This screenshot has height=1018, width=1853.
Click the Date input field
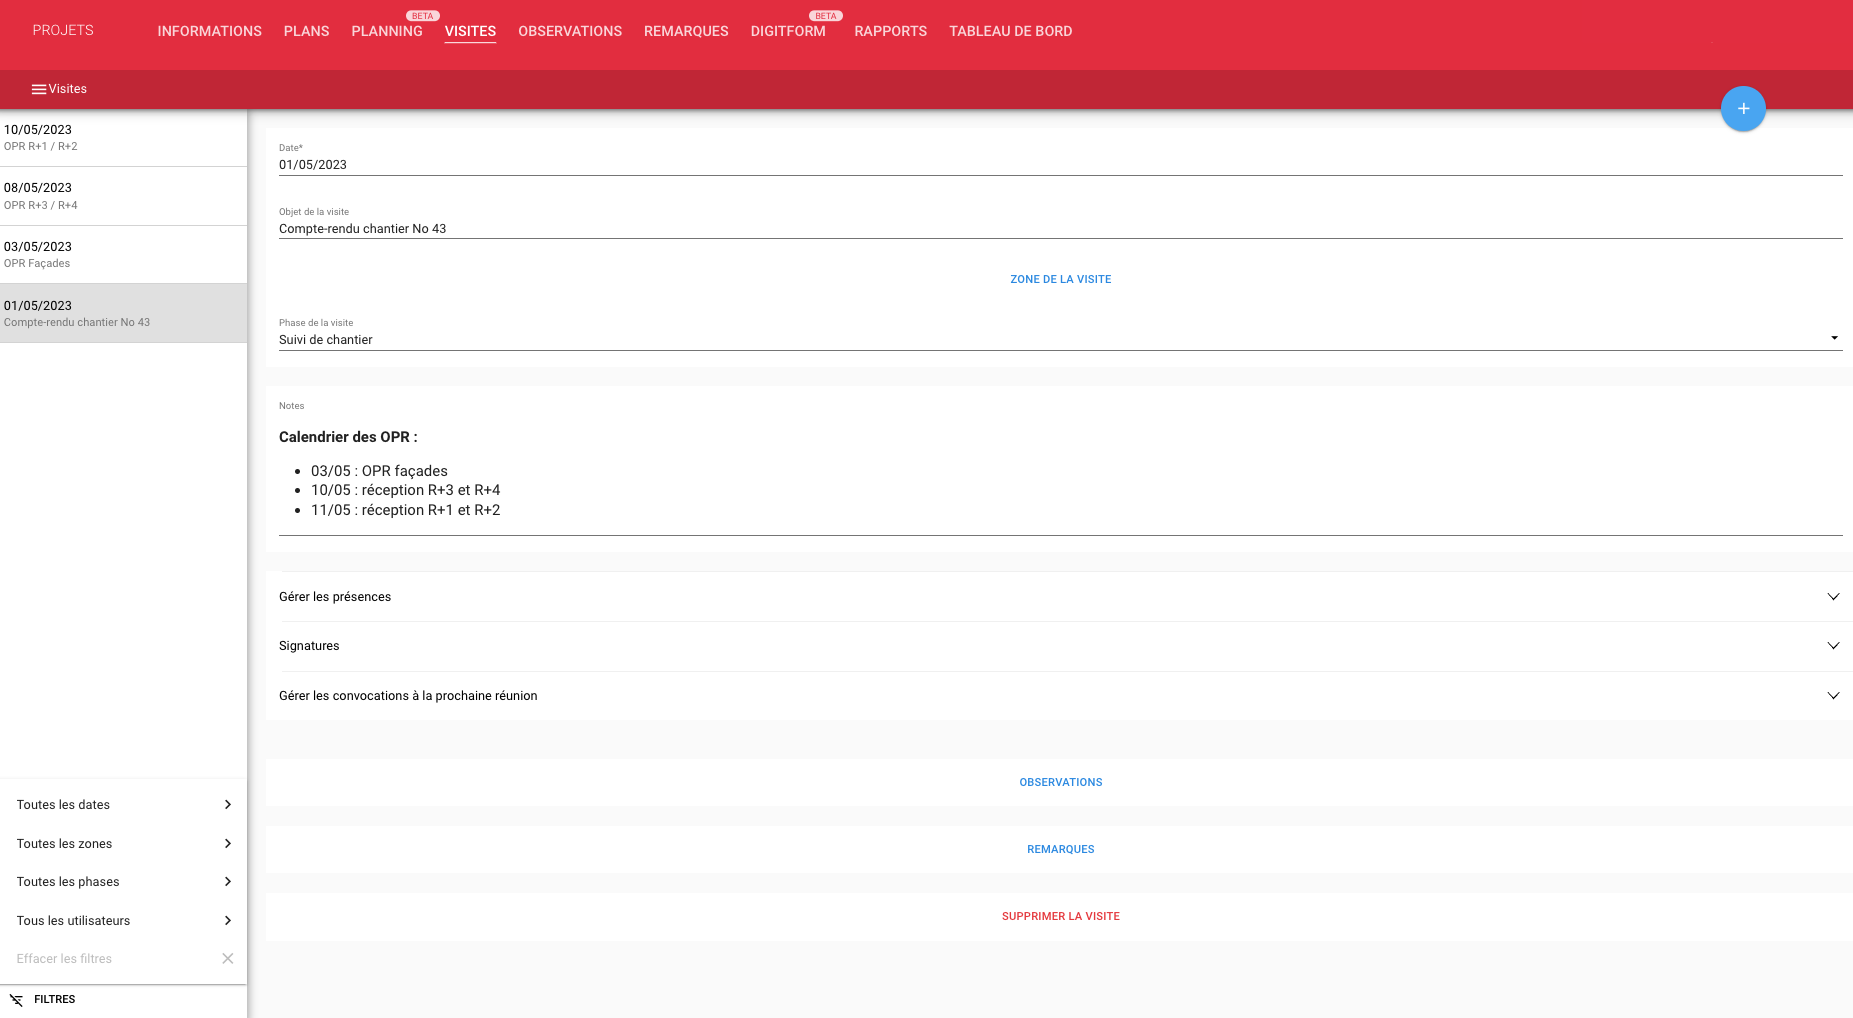coord(1059,165)
